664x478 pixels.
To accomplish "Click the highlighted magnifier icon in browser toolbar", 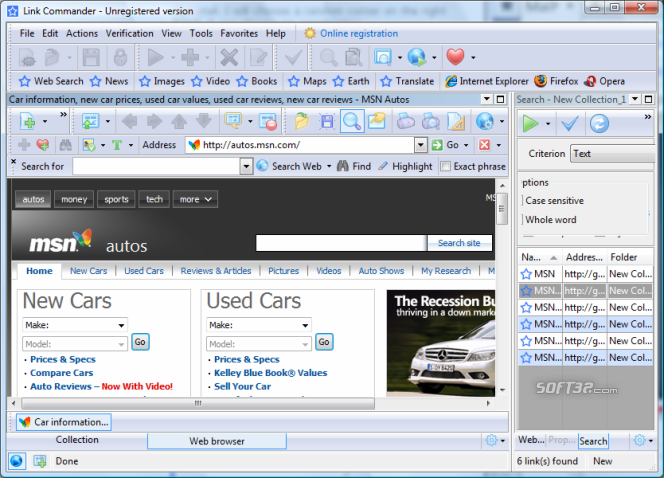I will (x=352, y=121).
